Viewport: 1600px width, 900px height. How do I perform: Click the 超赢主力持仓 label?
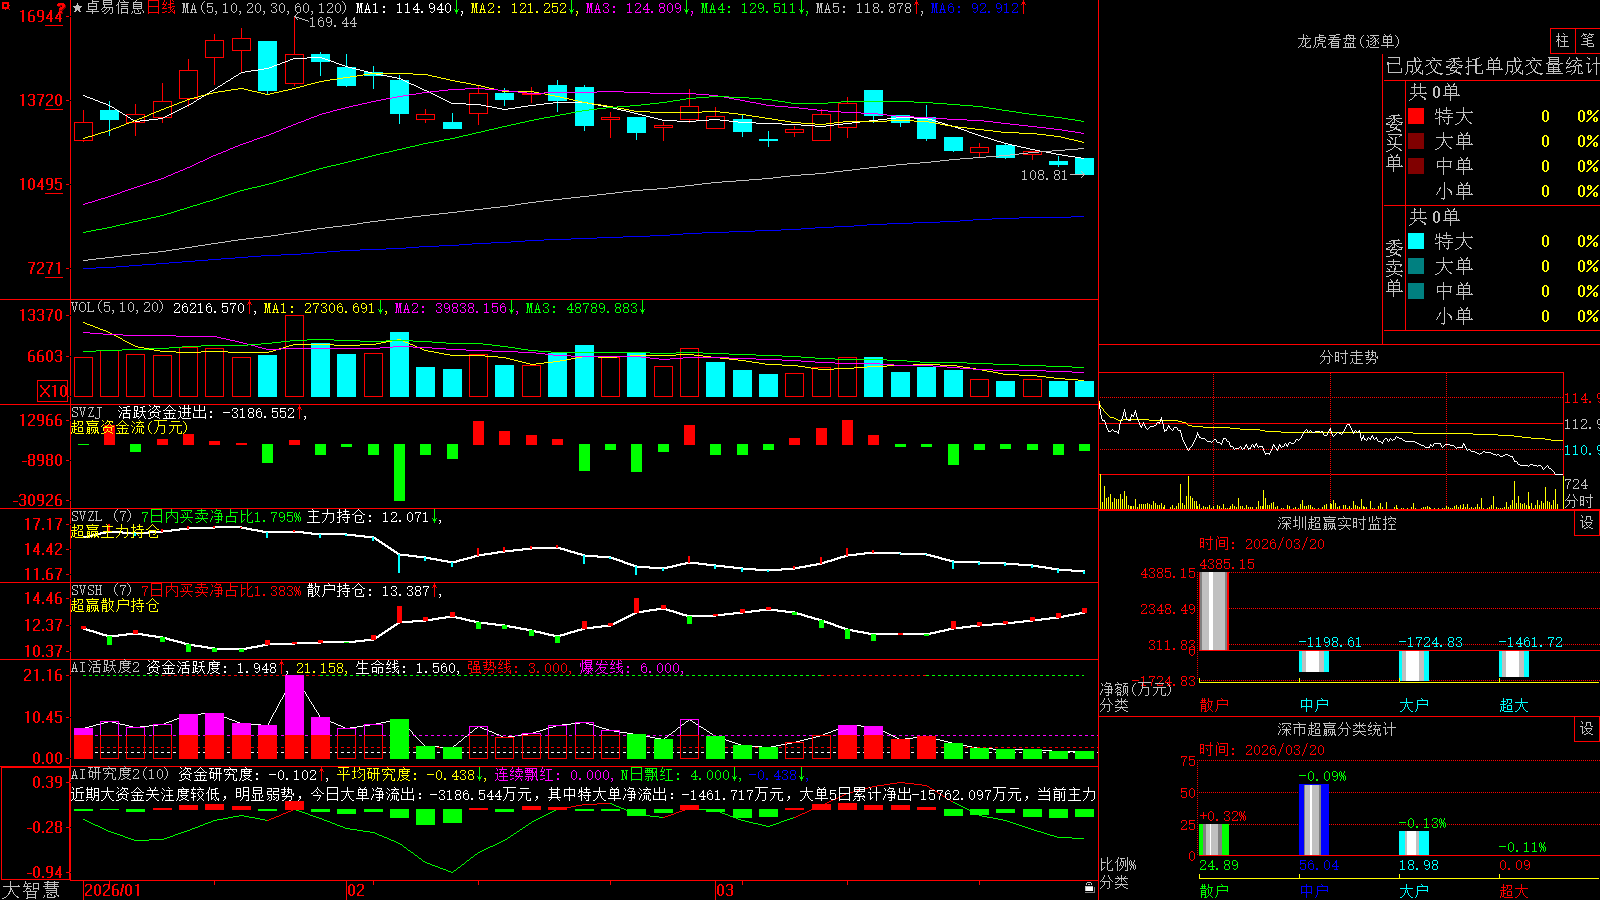point(115,531)
